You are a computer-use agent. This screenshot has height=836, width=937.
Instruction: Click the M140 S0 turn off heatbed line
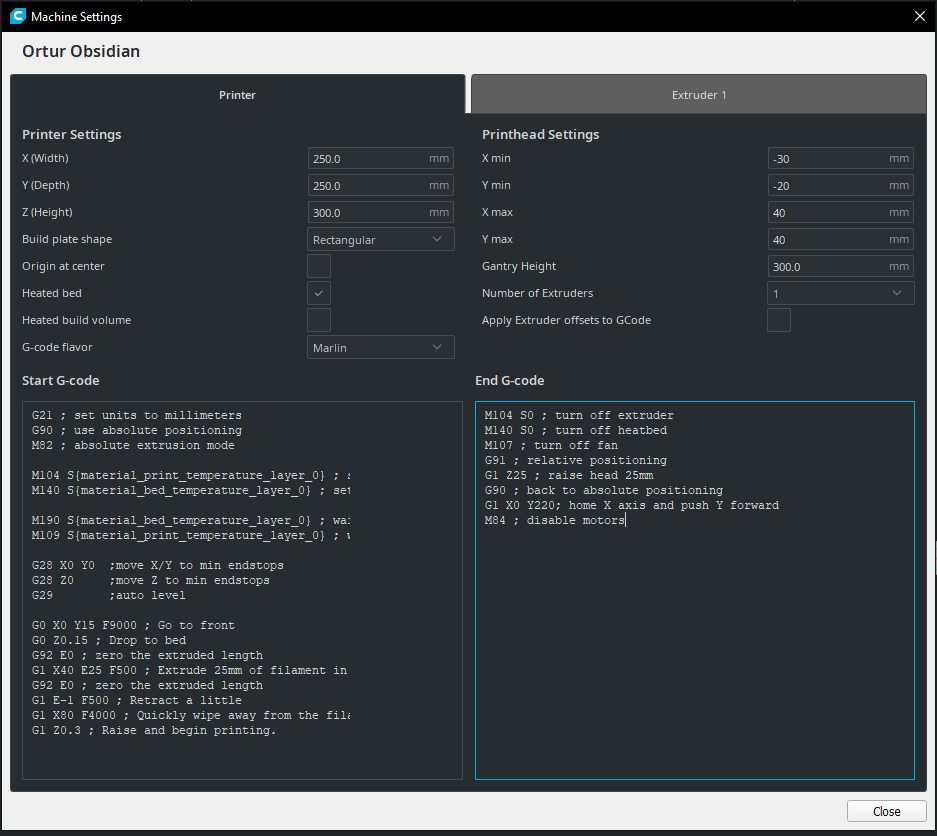coord(575,430)
